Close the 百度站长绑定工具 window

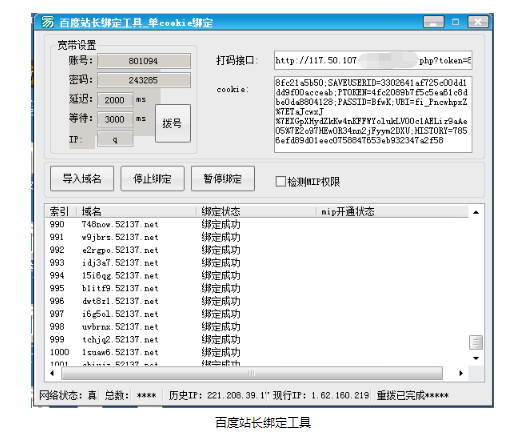coord(478,22)
